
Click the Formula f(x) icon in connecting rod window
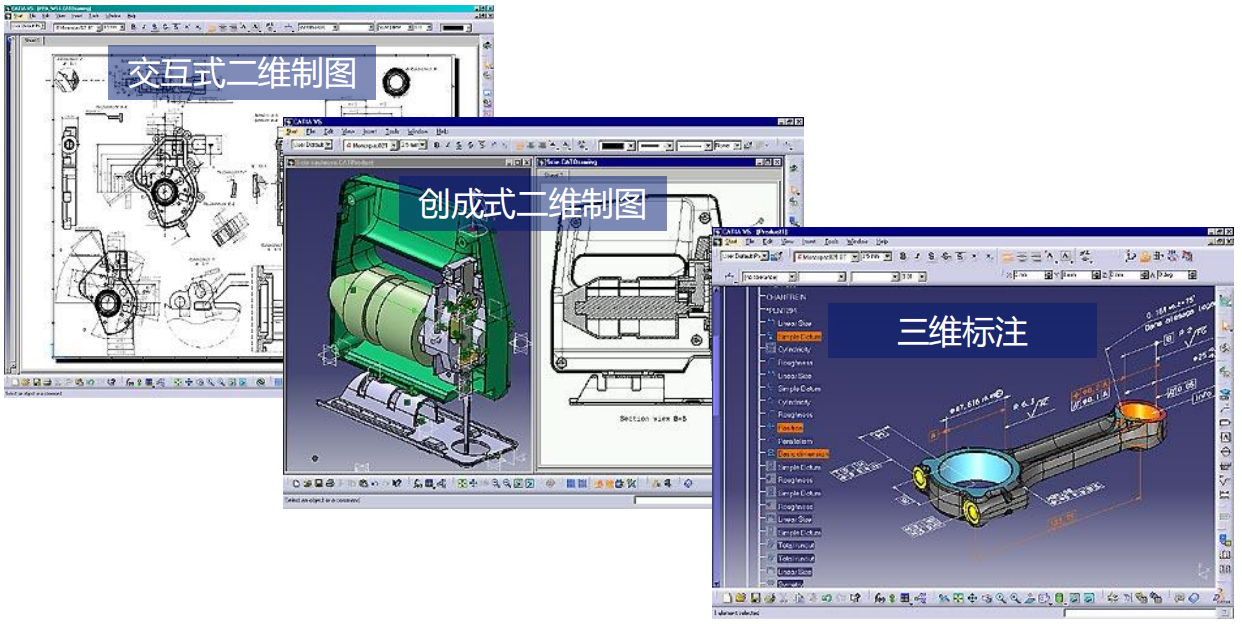[879, 599]
